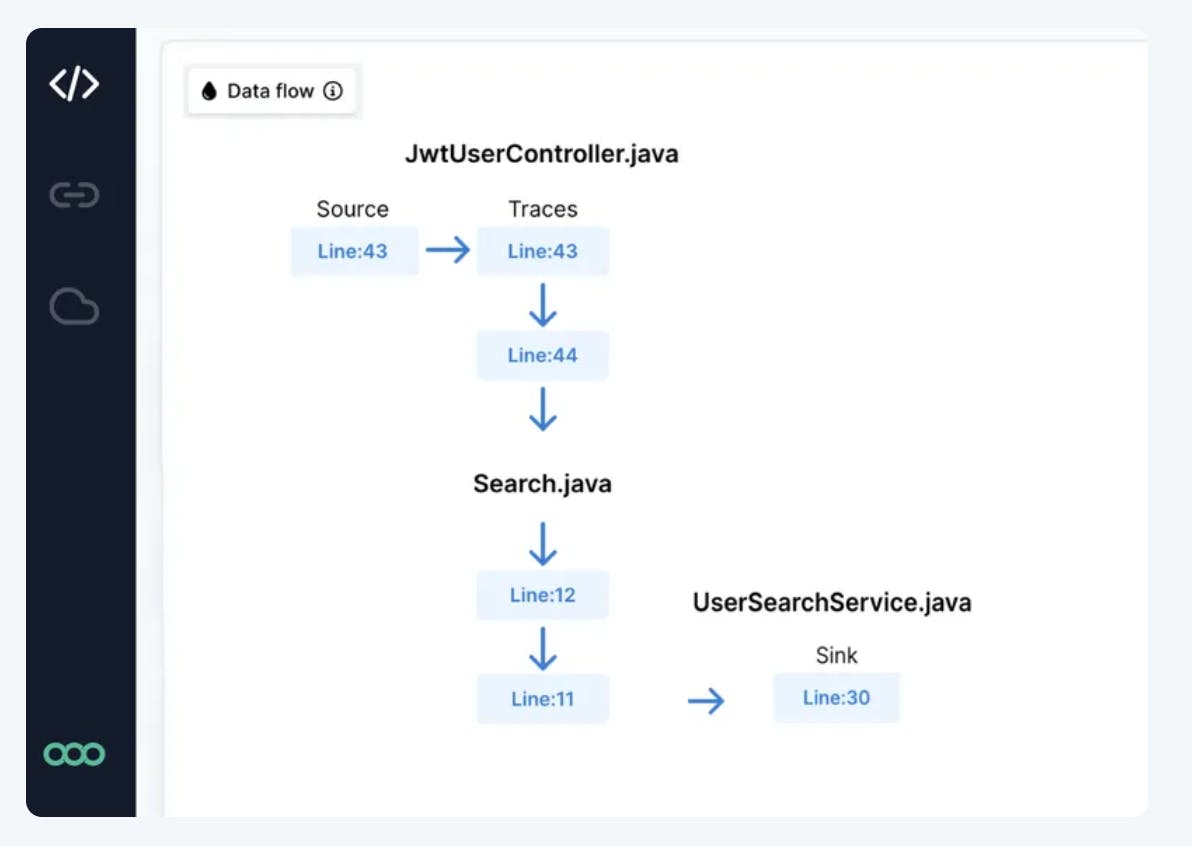Click the Sink label

(836, 656)
